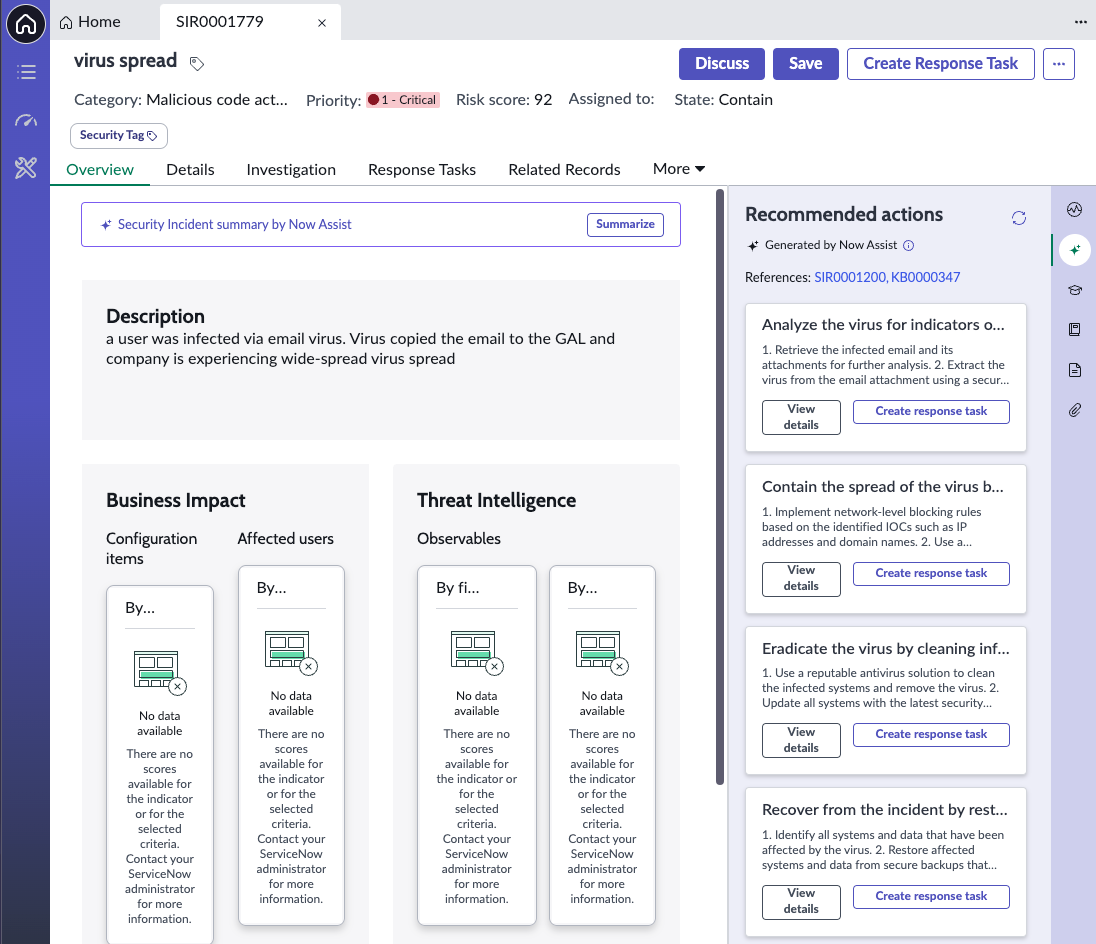The image size is (1096, 944).
Task: View details for Eradicate the virus action
Action: 801,740
